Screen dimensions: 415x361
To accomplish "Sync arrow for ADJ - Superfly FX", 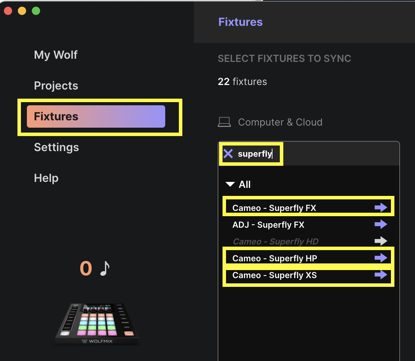I will tap(380, 224).
